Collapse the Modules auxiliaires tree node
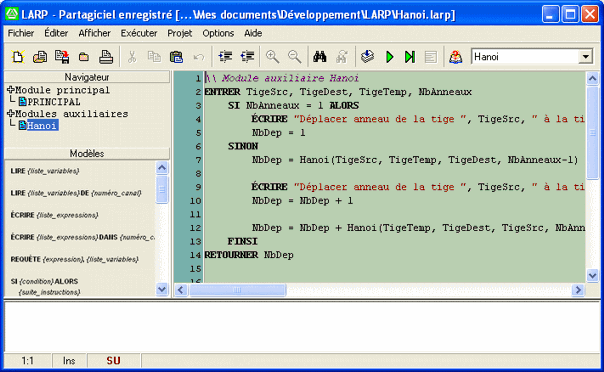The height and width of the screenshot is (372, 604). 10,113
